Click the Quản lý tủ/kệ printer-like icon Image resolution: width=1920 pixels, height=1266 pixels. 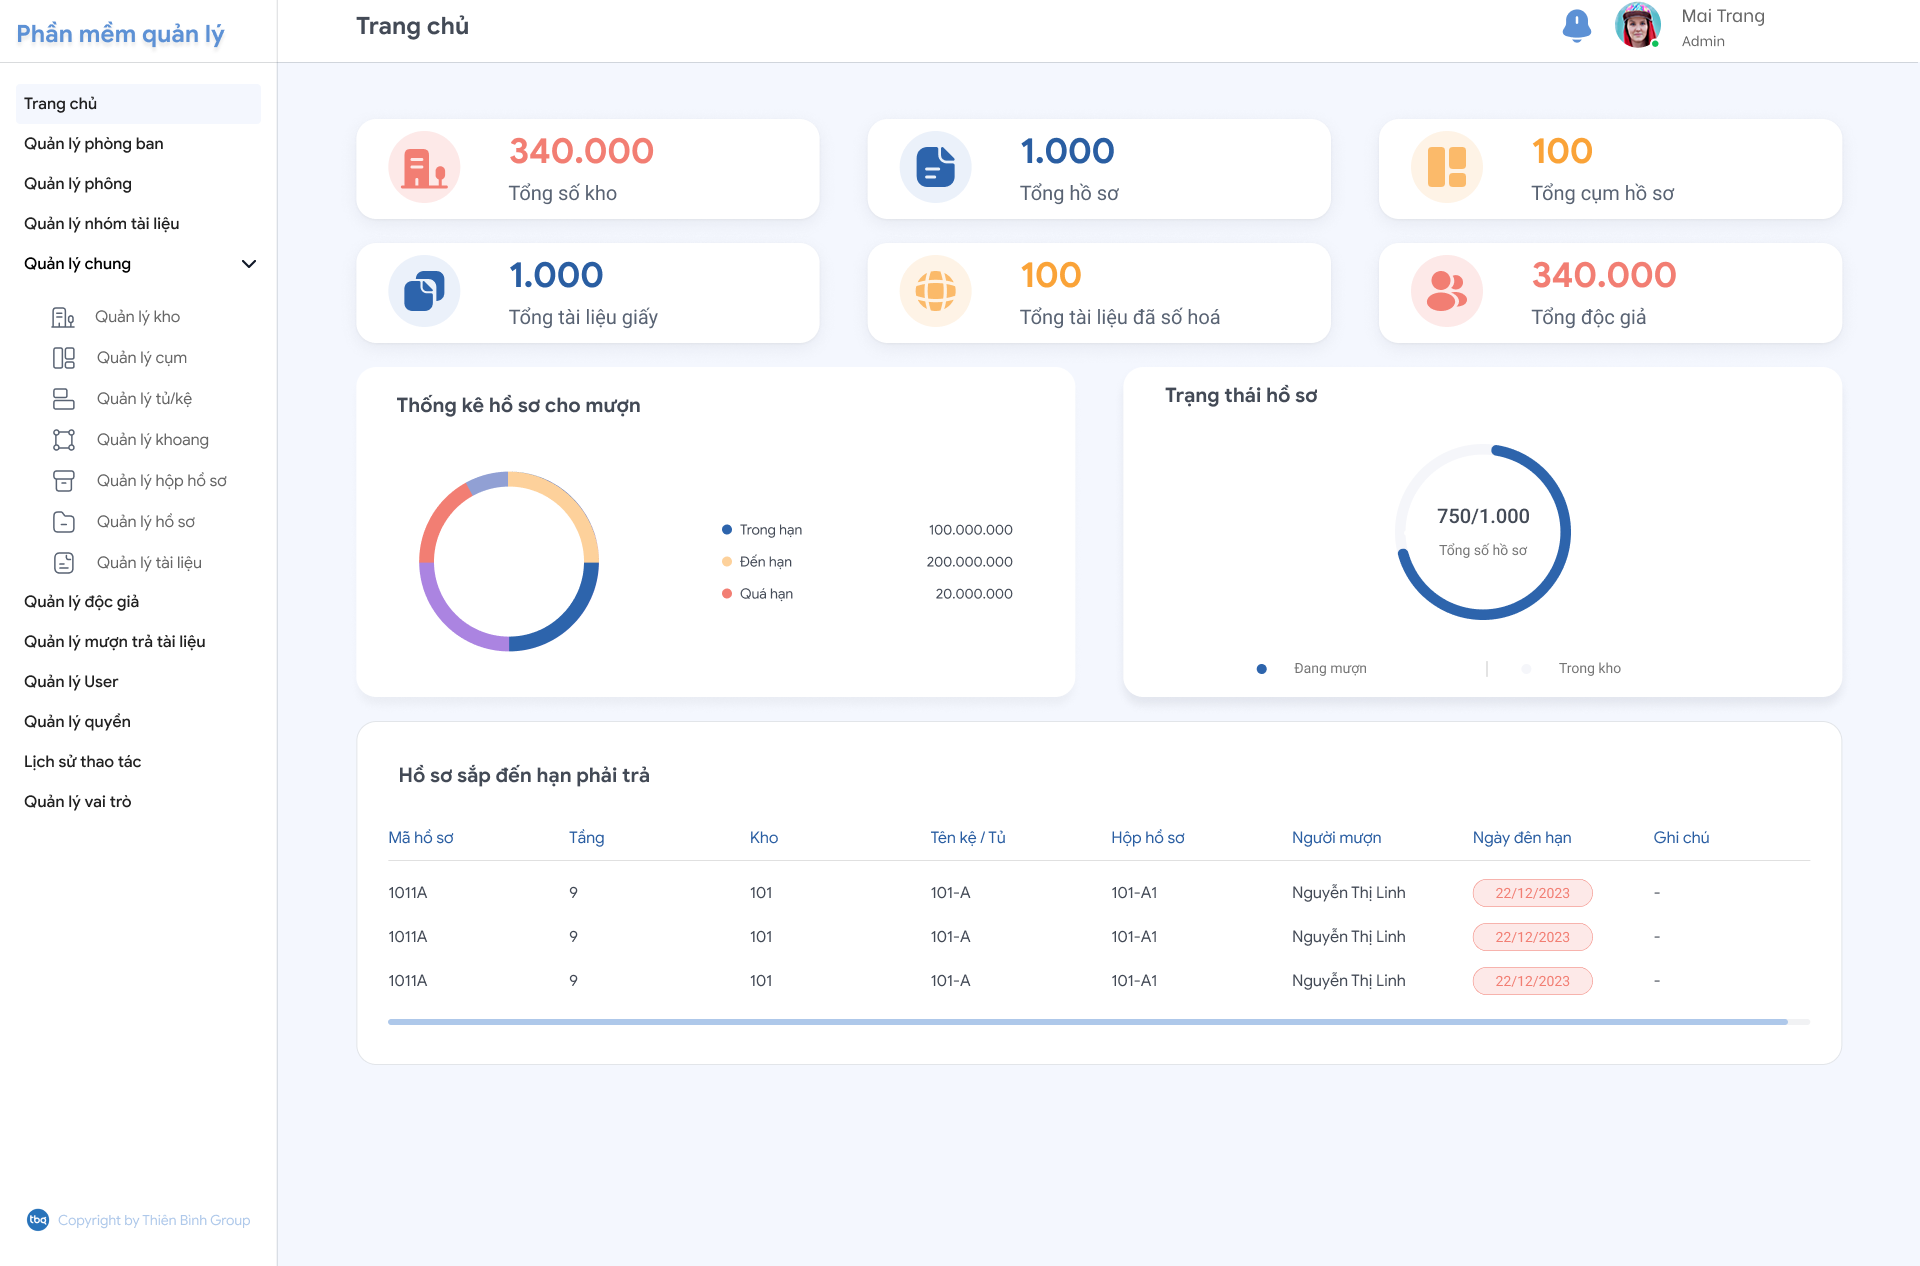(64, 398)
